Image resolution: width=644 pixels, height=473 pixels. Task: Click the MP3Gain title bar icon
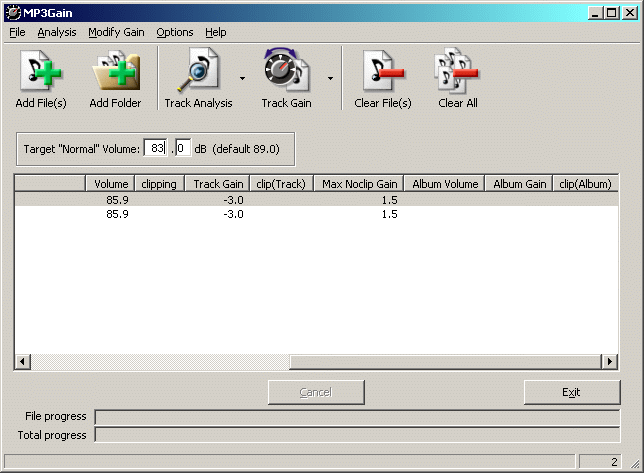pyautogui.click(x=13, y=13)
